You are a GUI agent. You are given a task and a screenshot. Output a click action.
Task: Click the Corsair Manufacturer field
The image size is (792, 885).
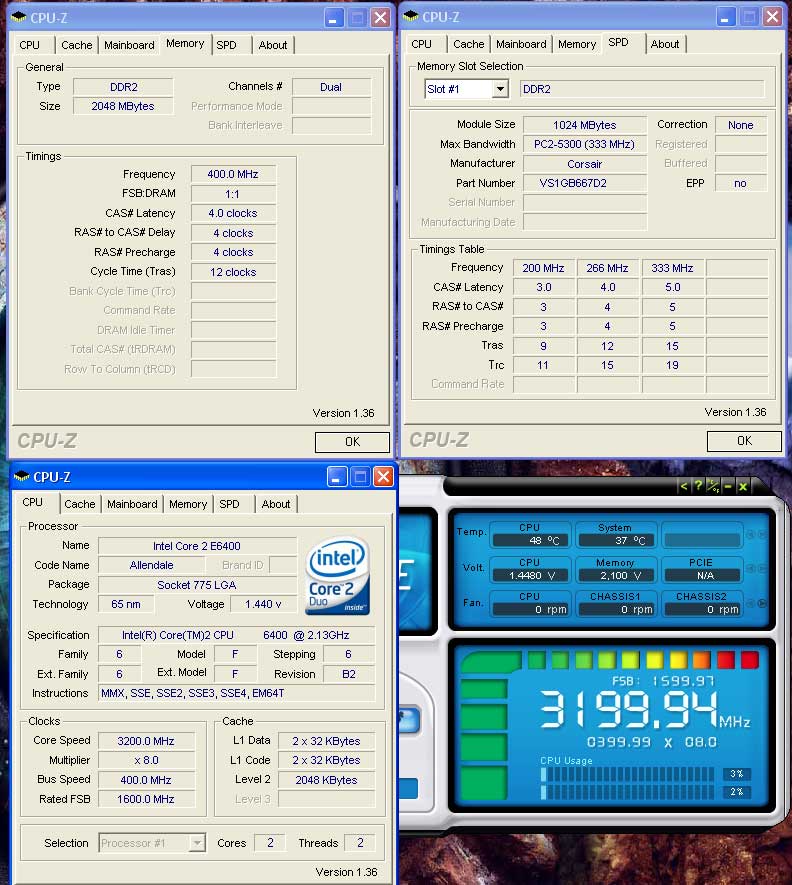[585, 164]
